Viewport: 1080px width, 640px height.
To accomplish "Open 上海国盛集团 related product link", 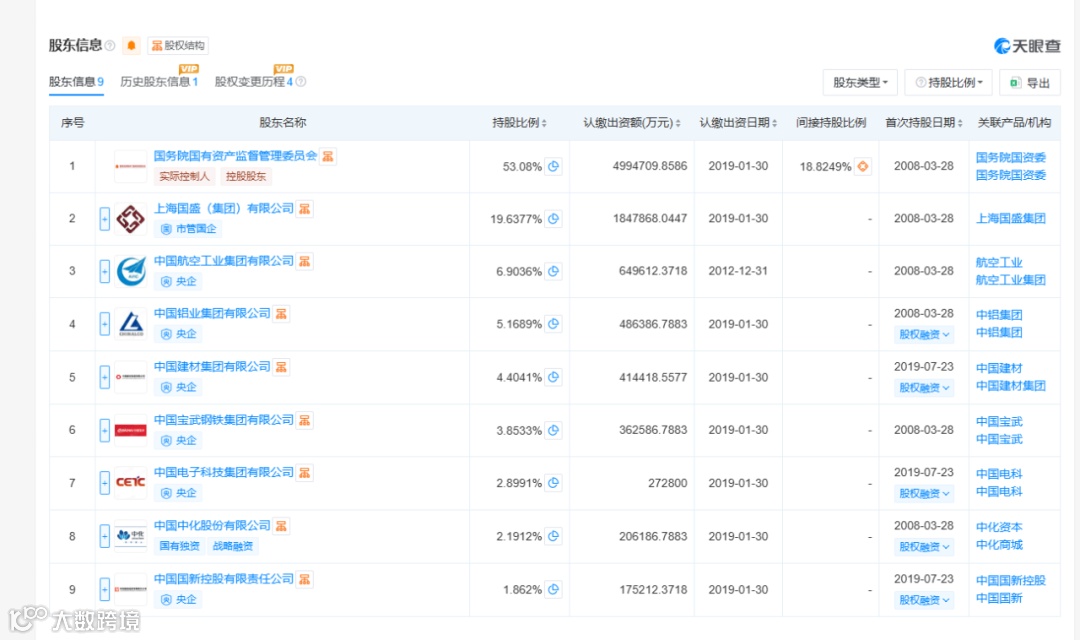I will coord(1010,218).
